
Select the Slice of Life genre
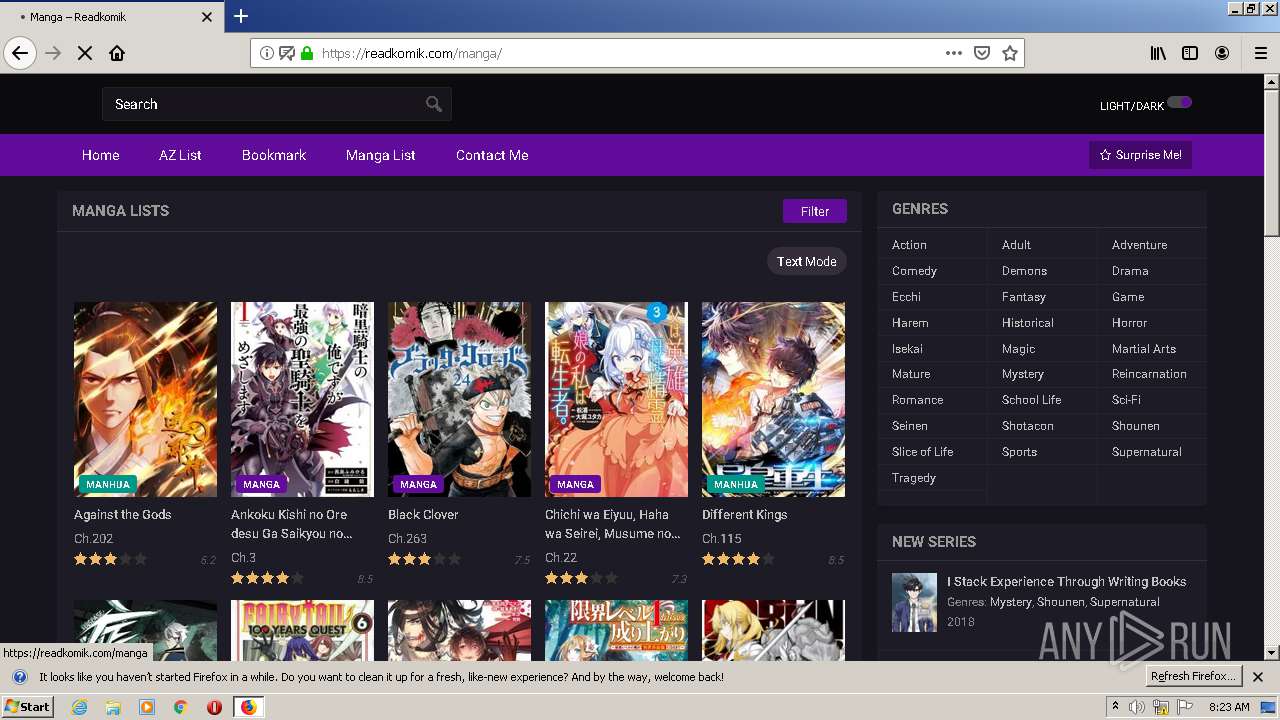tap(923, 452)
